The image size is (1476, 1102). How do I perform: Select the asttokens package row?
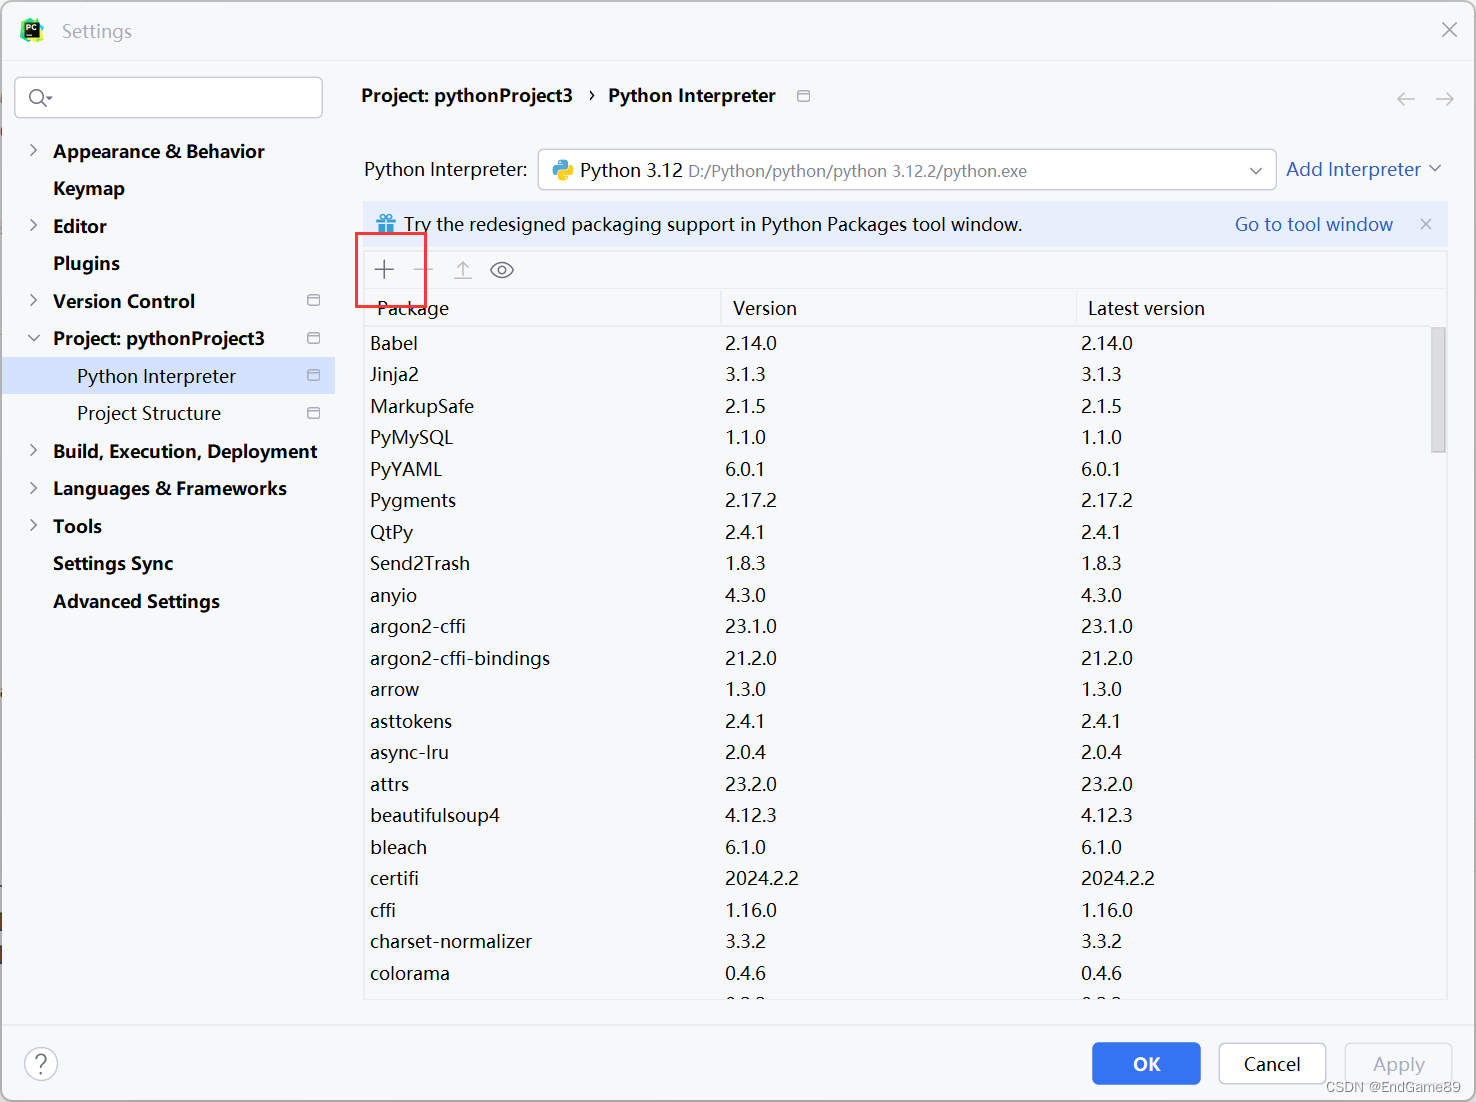897,721
